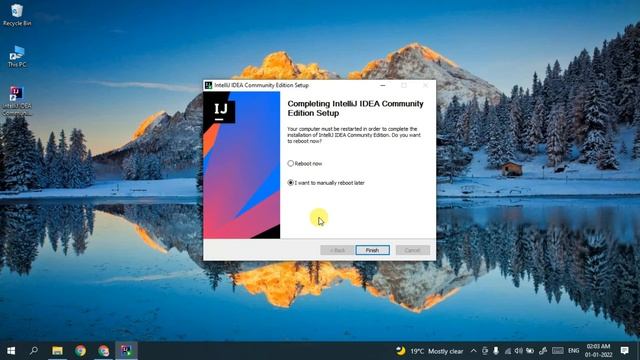Select the This PC desktop icon
The width and height of the screenshot is (640, 360).
17,56
